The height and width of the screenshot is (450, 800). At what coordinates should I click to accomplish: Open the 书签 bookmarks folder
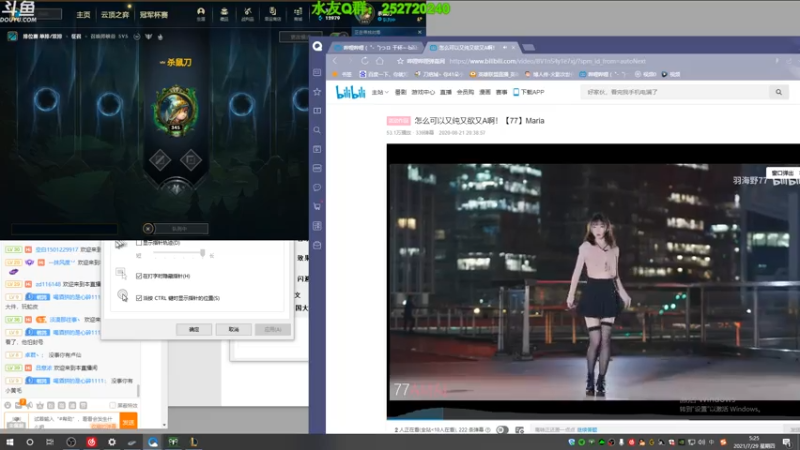342,74
